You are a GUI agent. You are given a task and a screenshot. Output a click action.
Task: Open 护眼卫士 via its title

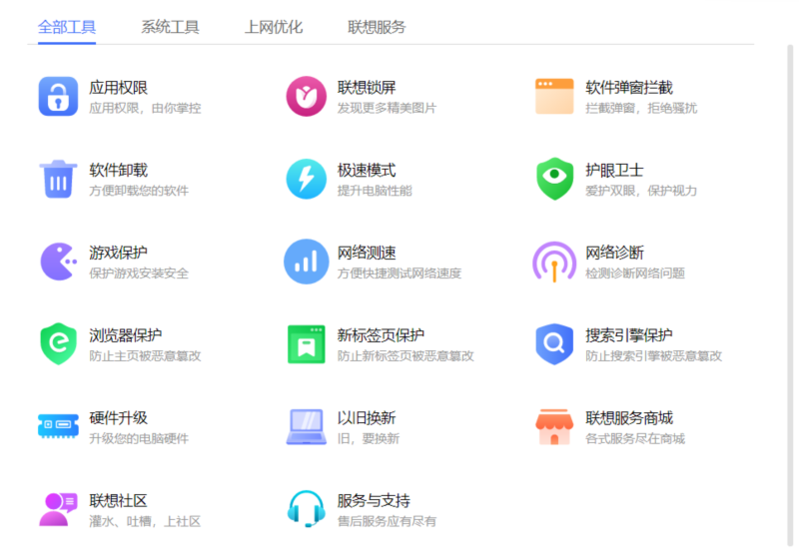click(615, 170)
